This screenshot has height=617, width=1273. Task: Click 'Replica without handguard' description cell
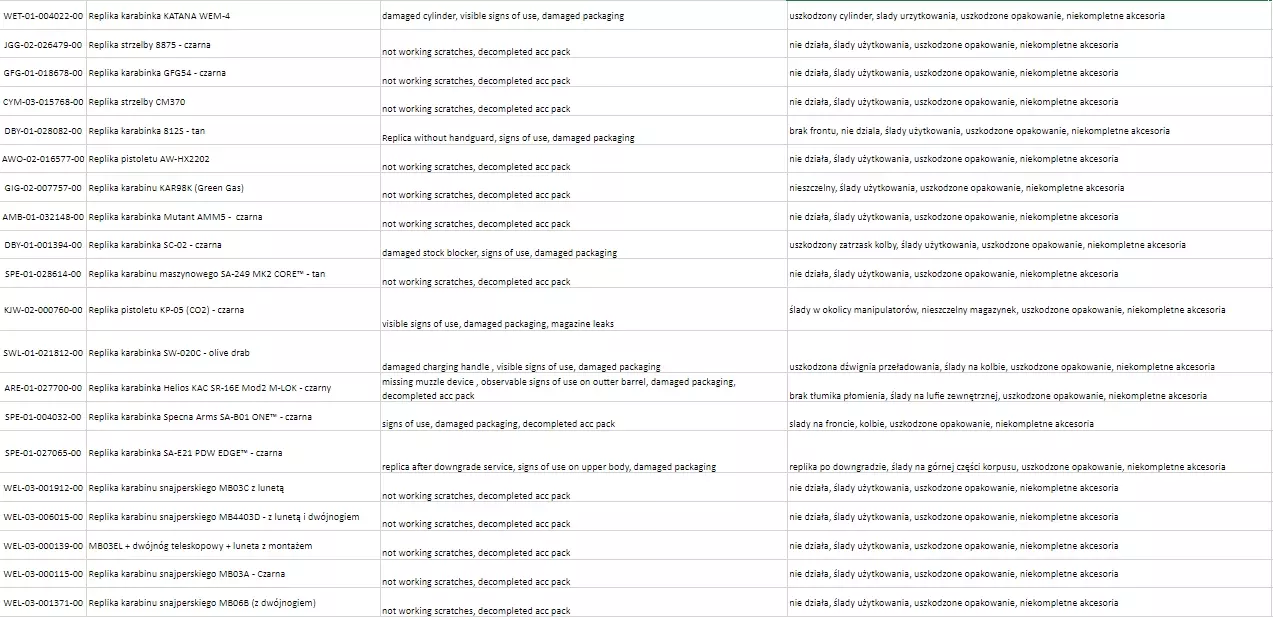[508, 137]
